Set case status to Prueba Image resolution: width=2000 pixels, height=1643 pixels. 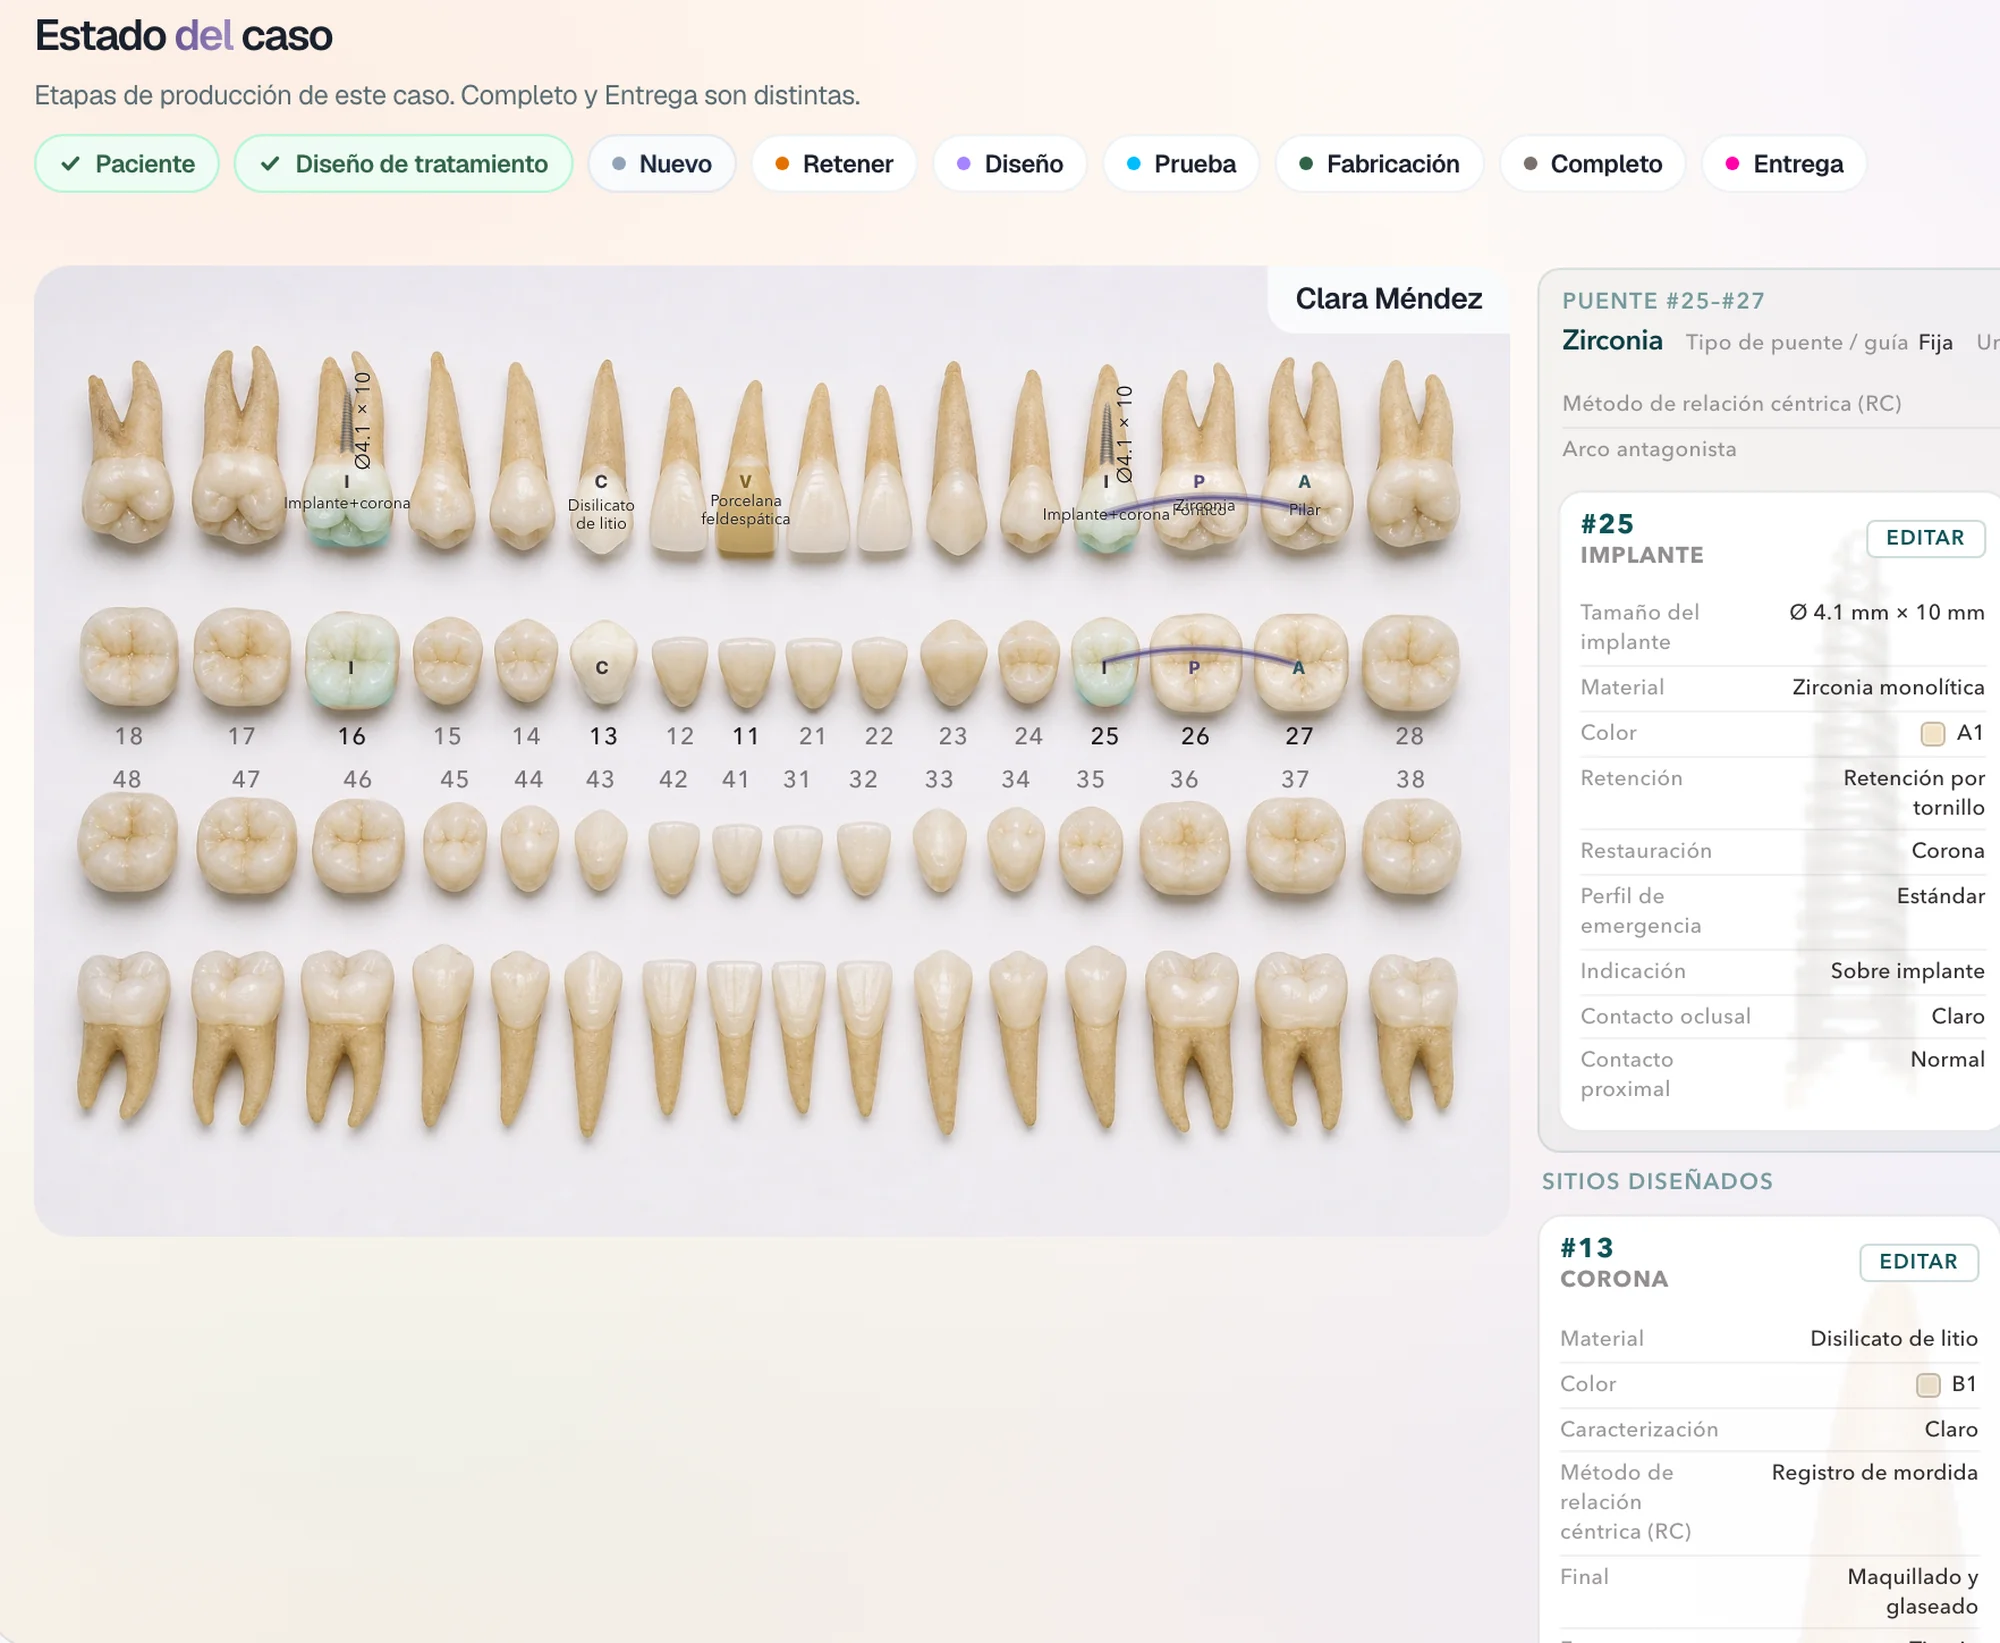point(1181,164)
